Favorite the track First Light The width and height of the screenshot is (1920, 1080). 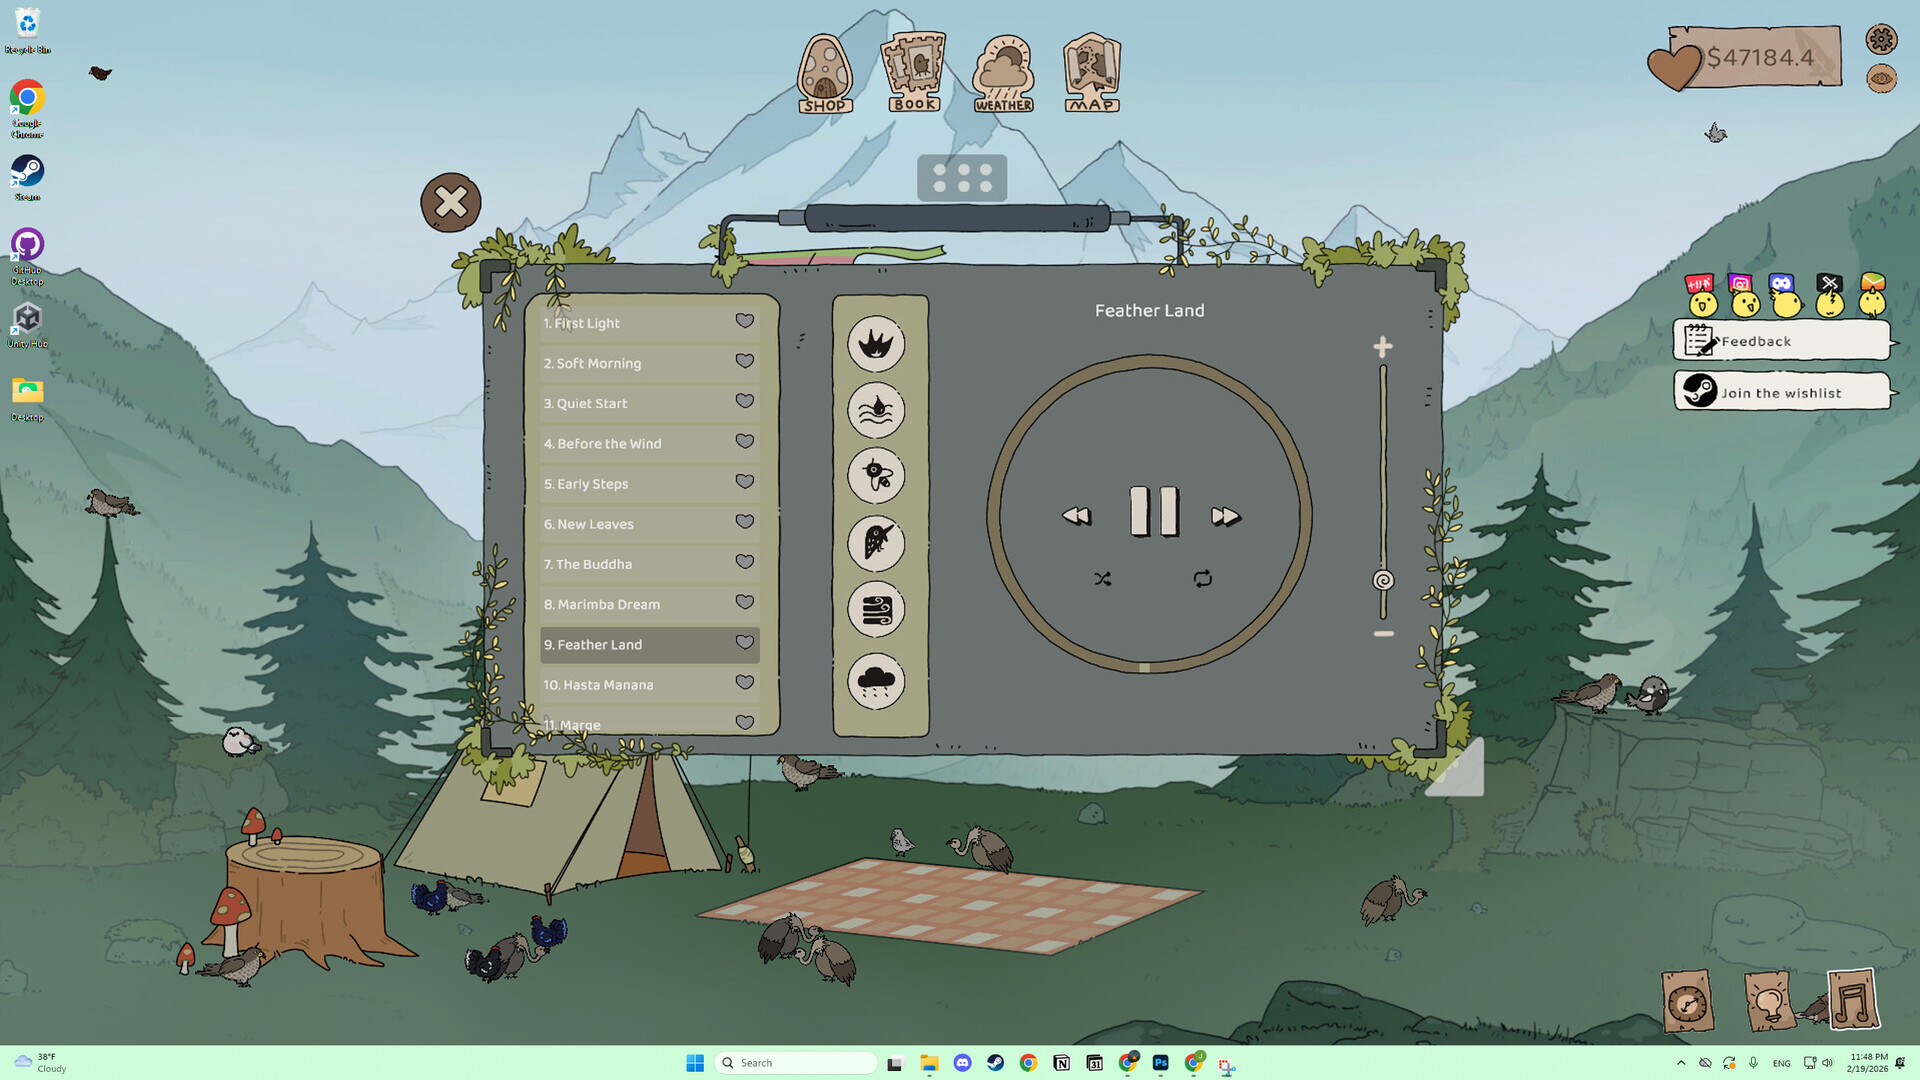[745, 321]
